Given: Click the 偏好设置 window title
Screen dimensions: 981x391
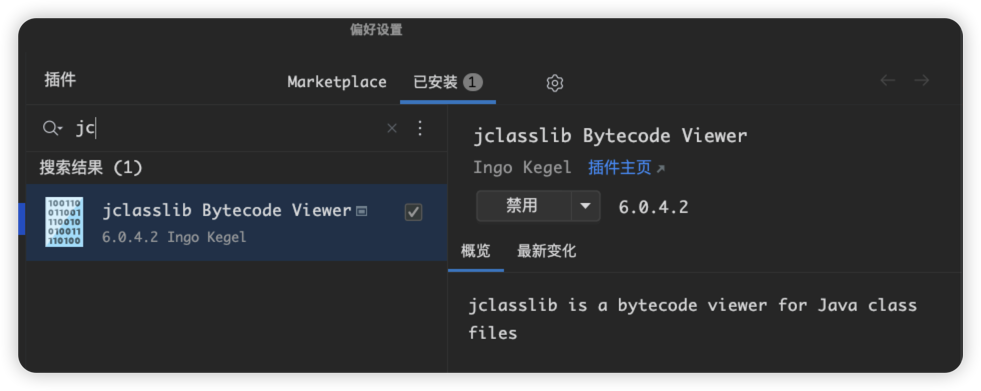Looking at the screenshot, I should [x=376, y=29].
